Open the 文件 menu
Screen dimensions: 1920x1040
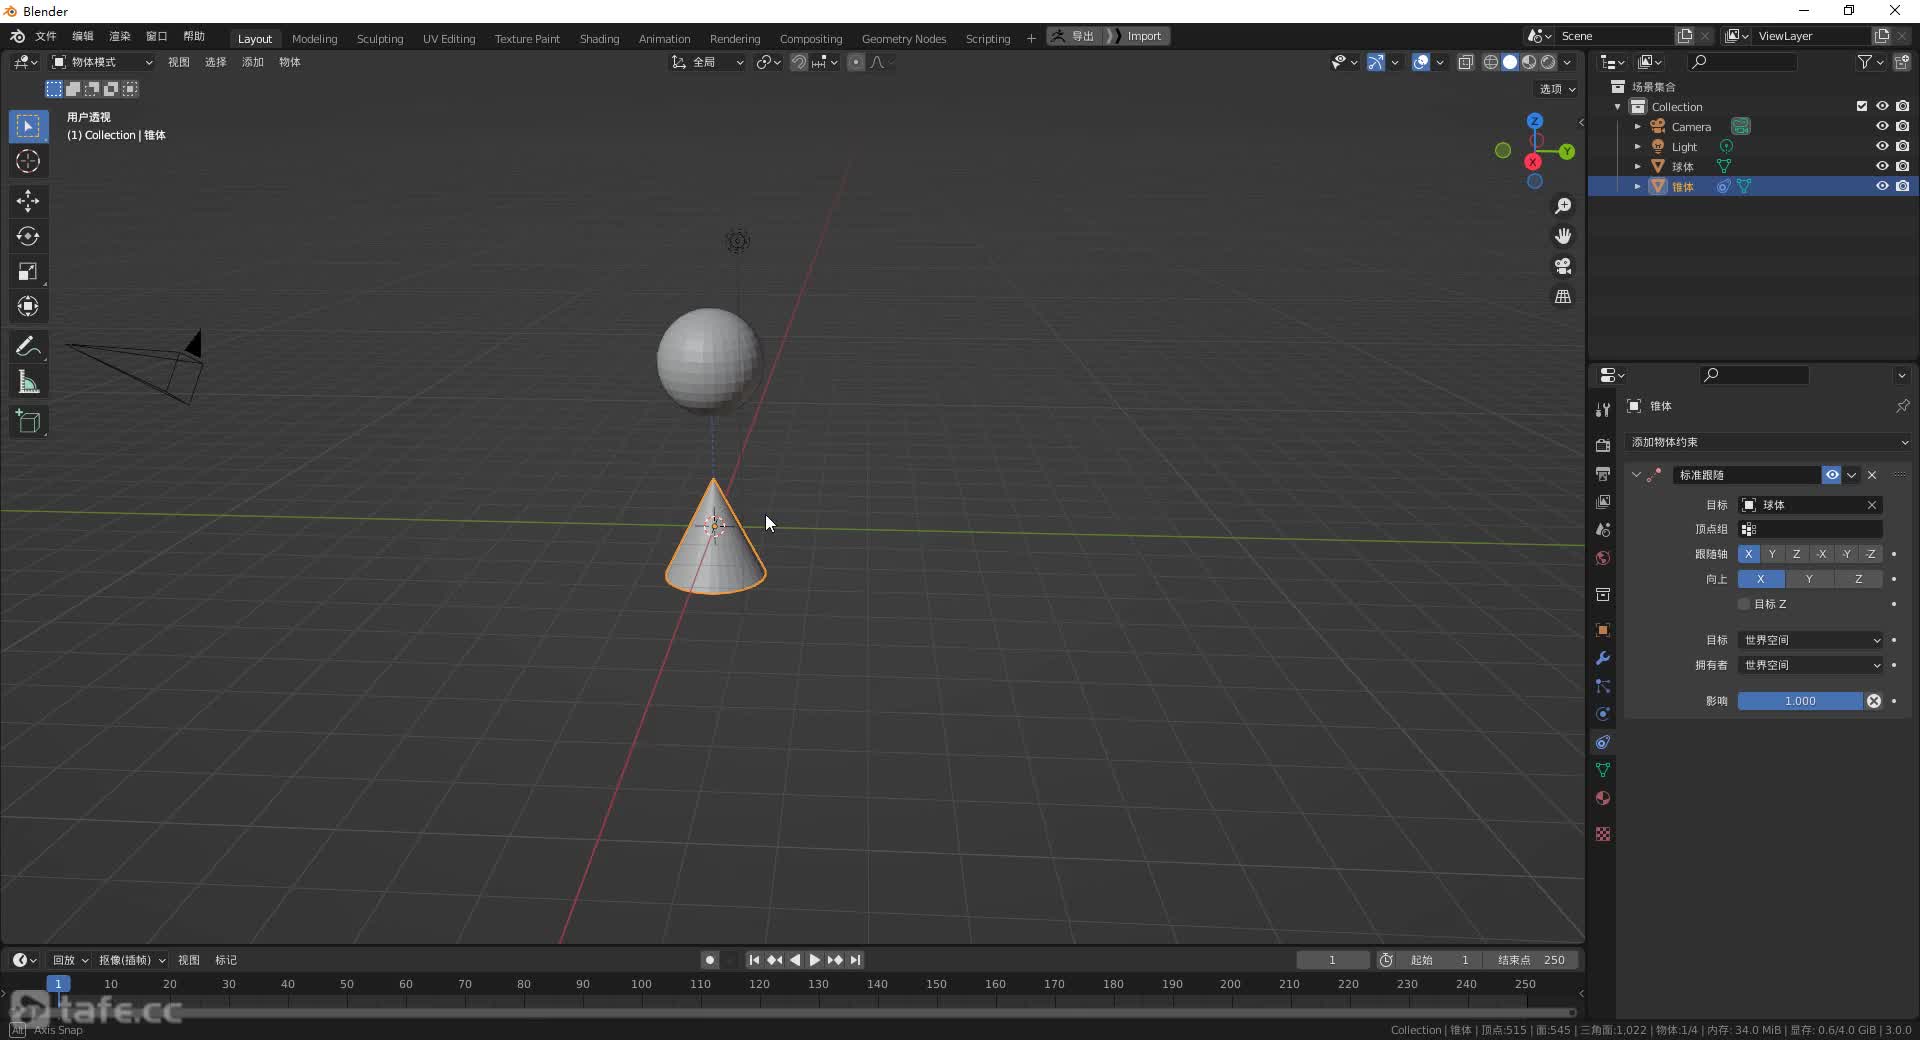click(x=46, y=36)
